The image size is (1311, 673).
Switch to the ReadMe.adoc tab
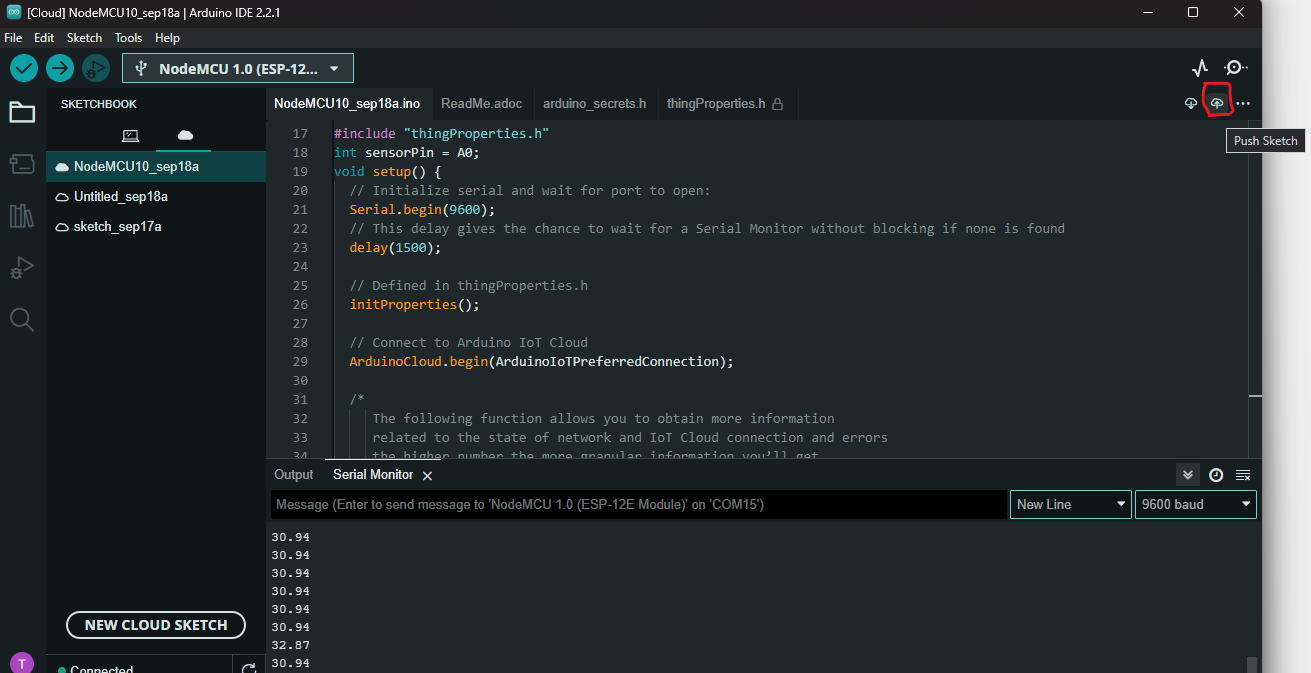point(480,104)
